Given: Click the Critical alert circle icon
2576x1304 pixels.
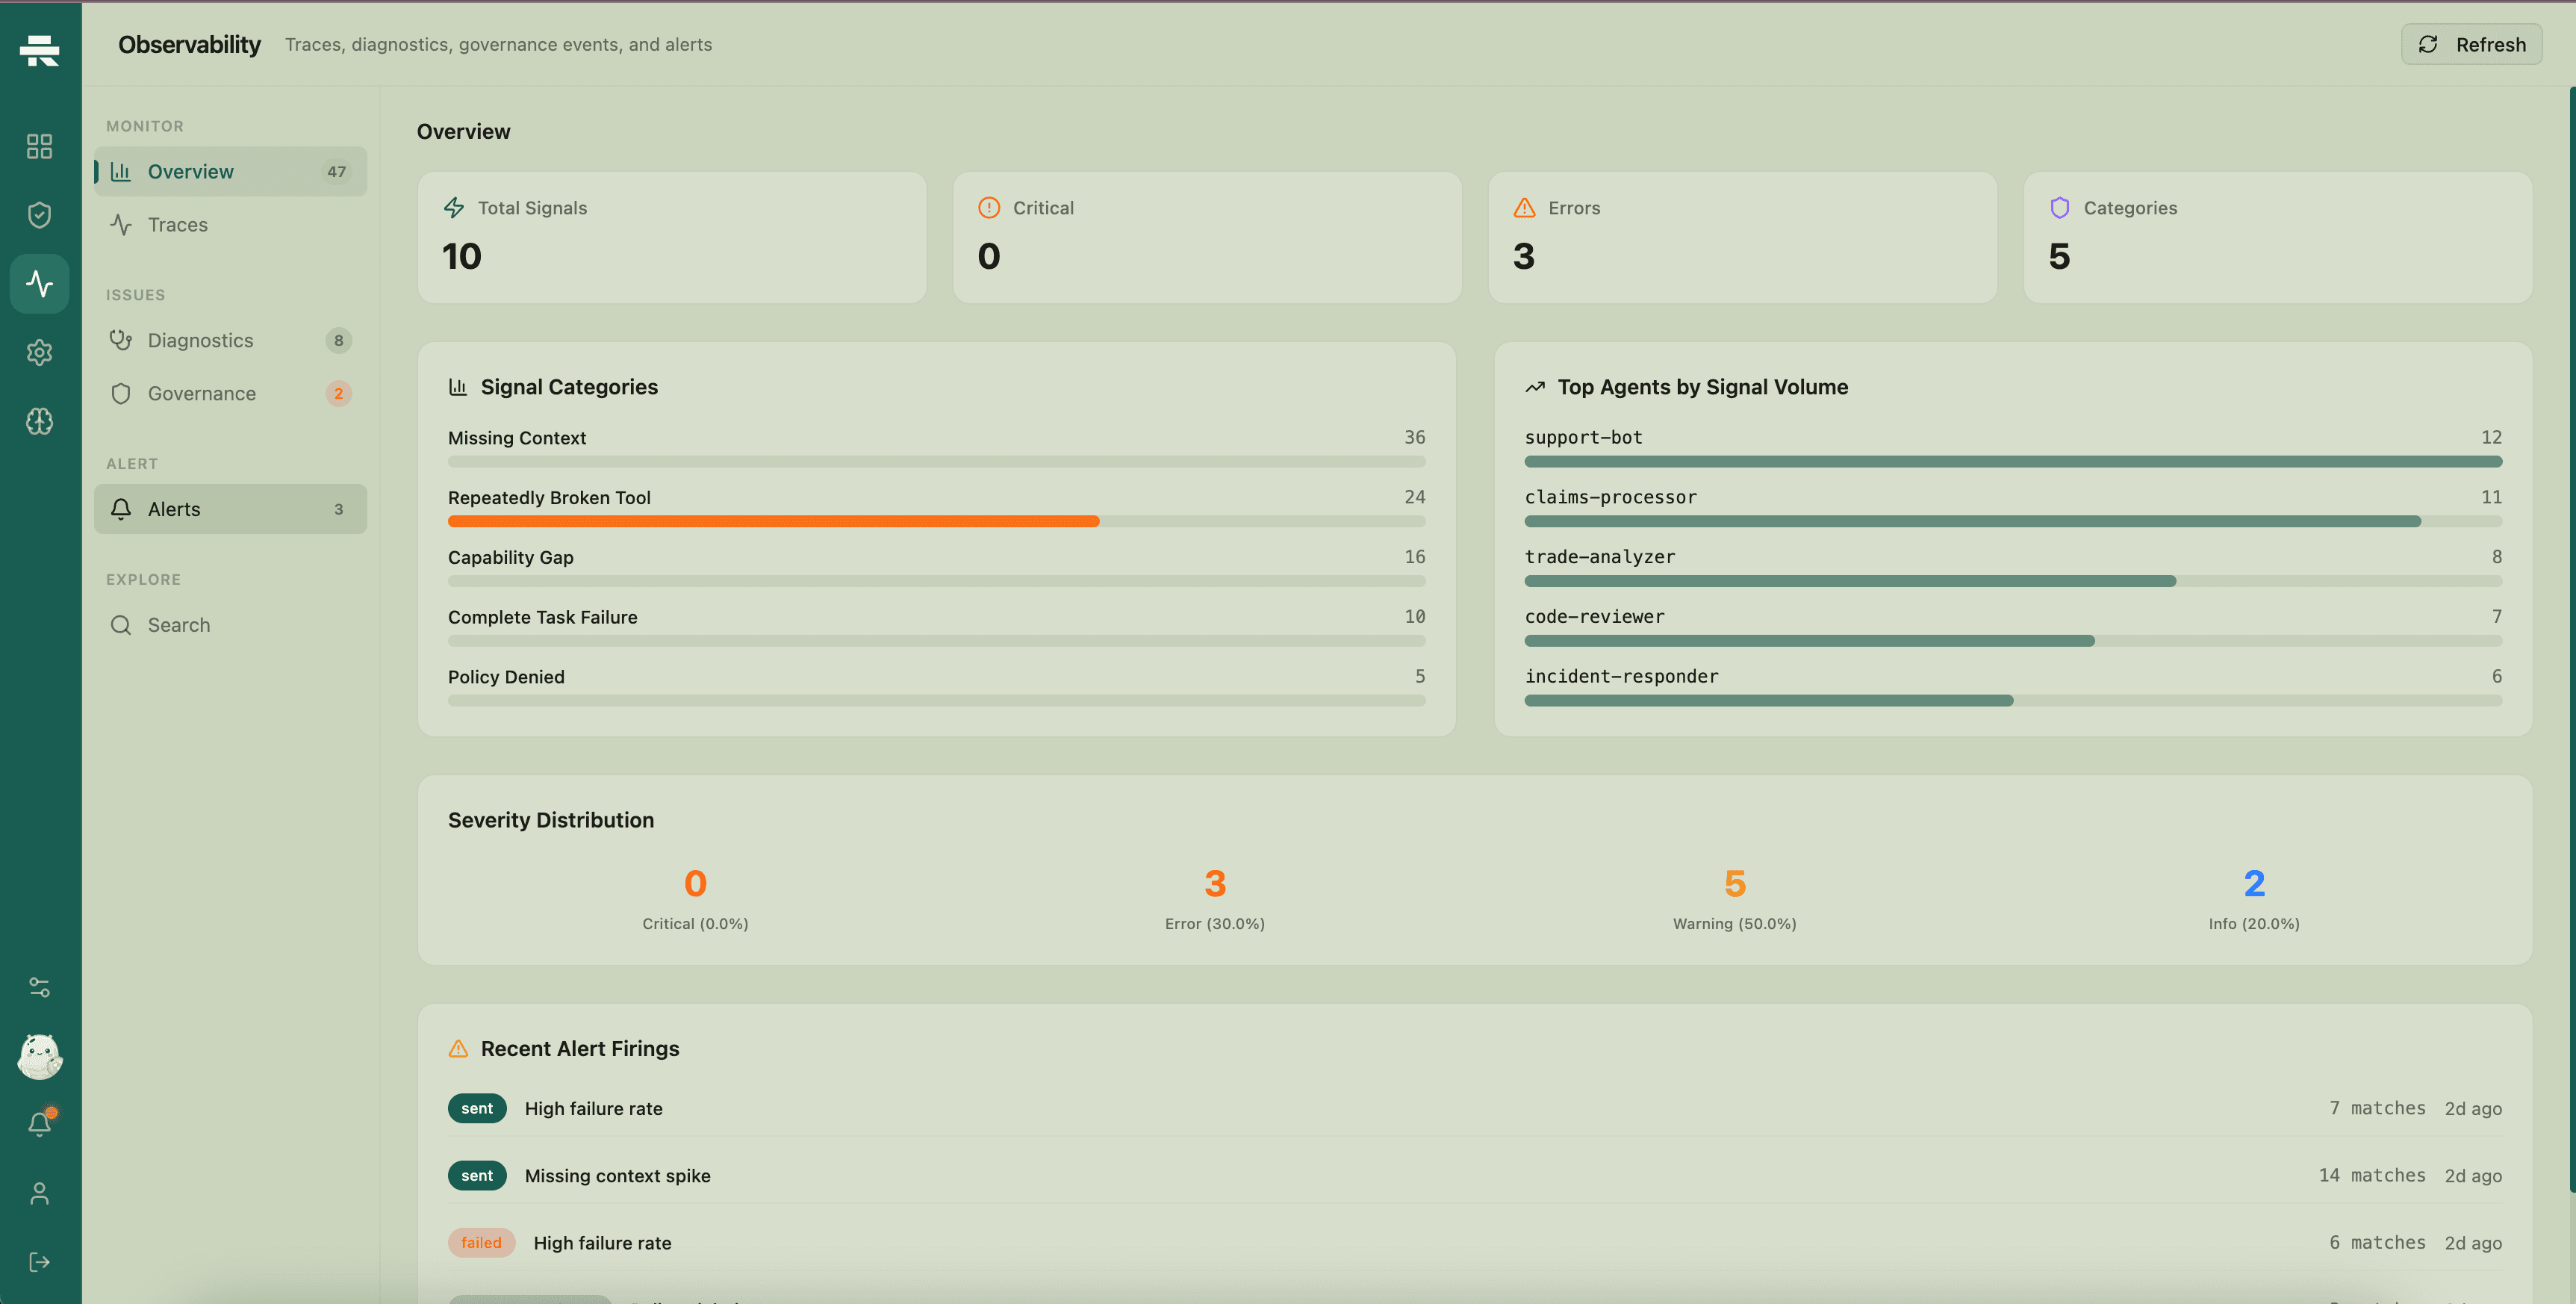Looking at the screenshot, I should pos(989,208).
